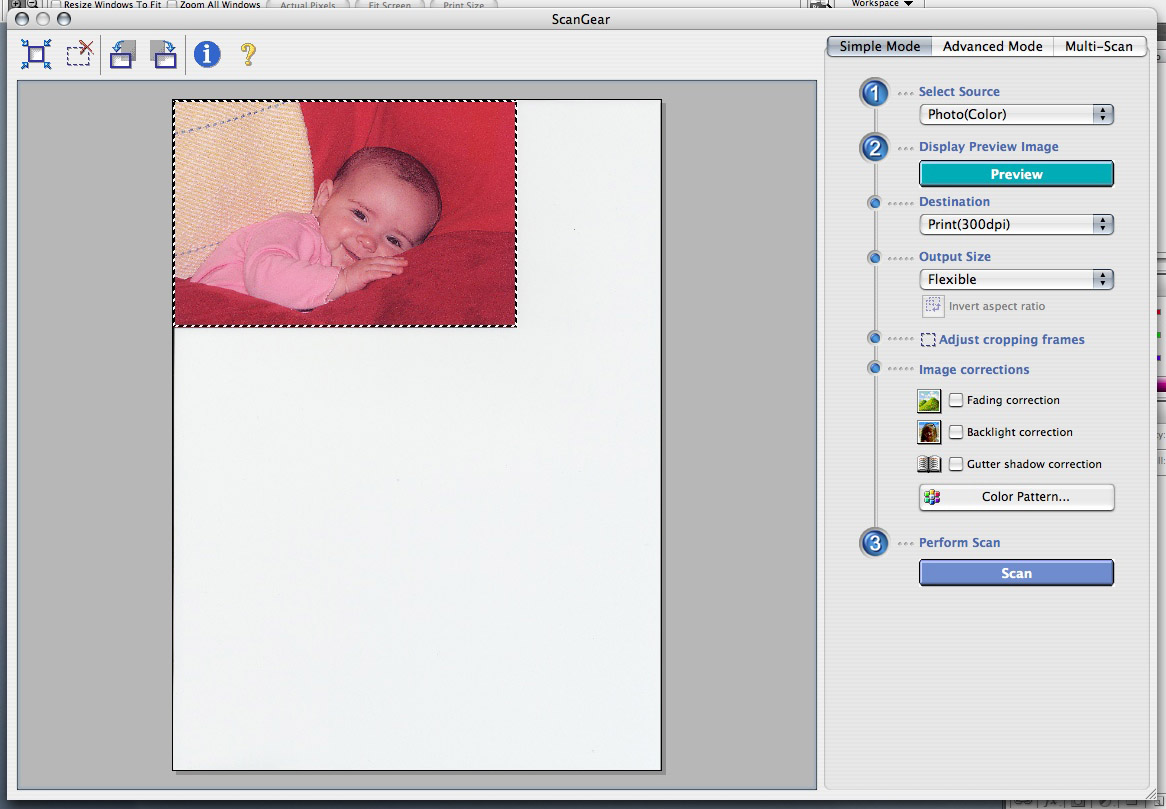Toggle the Gutter shadow correction checkbox
Image resolution: width=1166 pixels, height=809 pixels.
tap(956, 464)
